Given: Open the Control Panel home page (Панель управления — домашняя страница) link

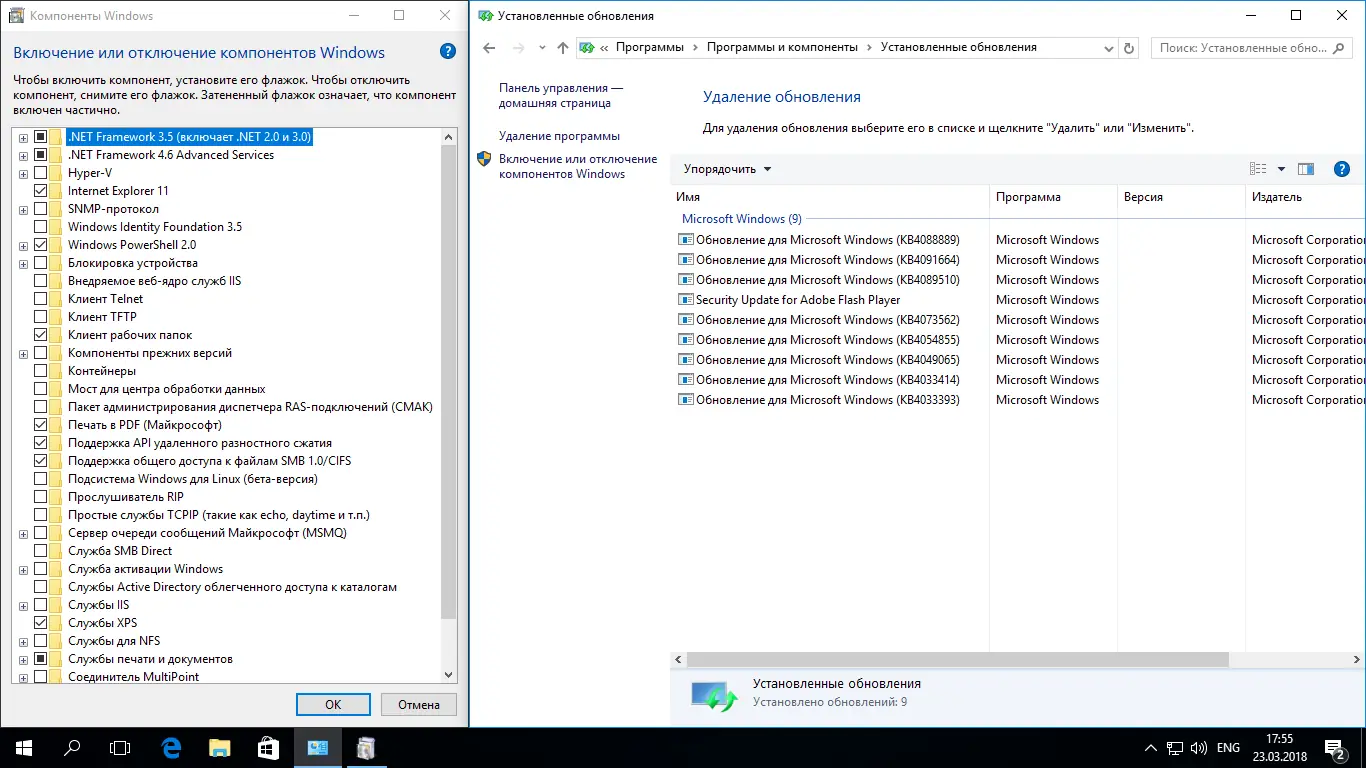Looking at the screenshot, I should click(561, 95).
